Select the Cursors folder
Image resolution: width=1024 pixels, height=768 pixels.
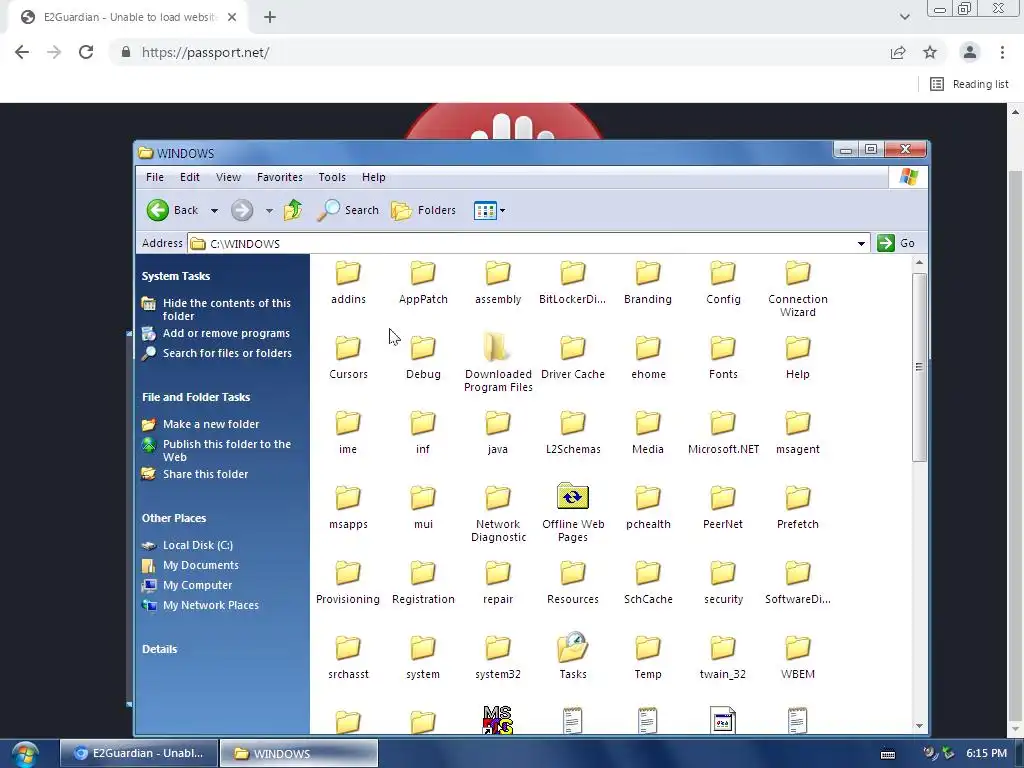pyautogui.click(x=348, y=358)
